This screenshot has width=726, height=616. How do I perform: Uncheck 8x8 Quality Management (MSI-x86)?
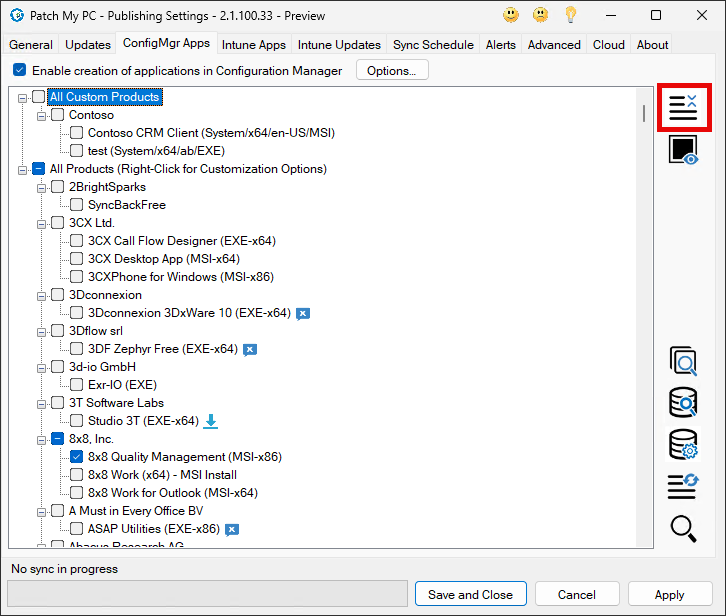click(x=77, y=457)
